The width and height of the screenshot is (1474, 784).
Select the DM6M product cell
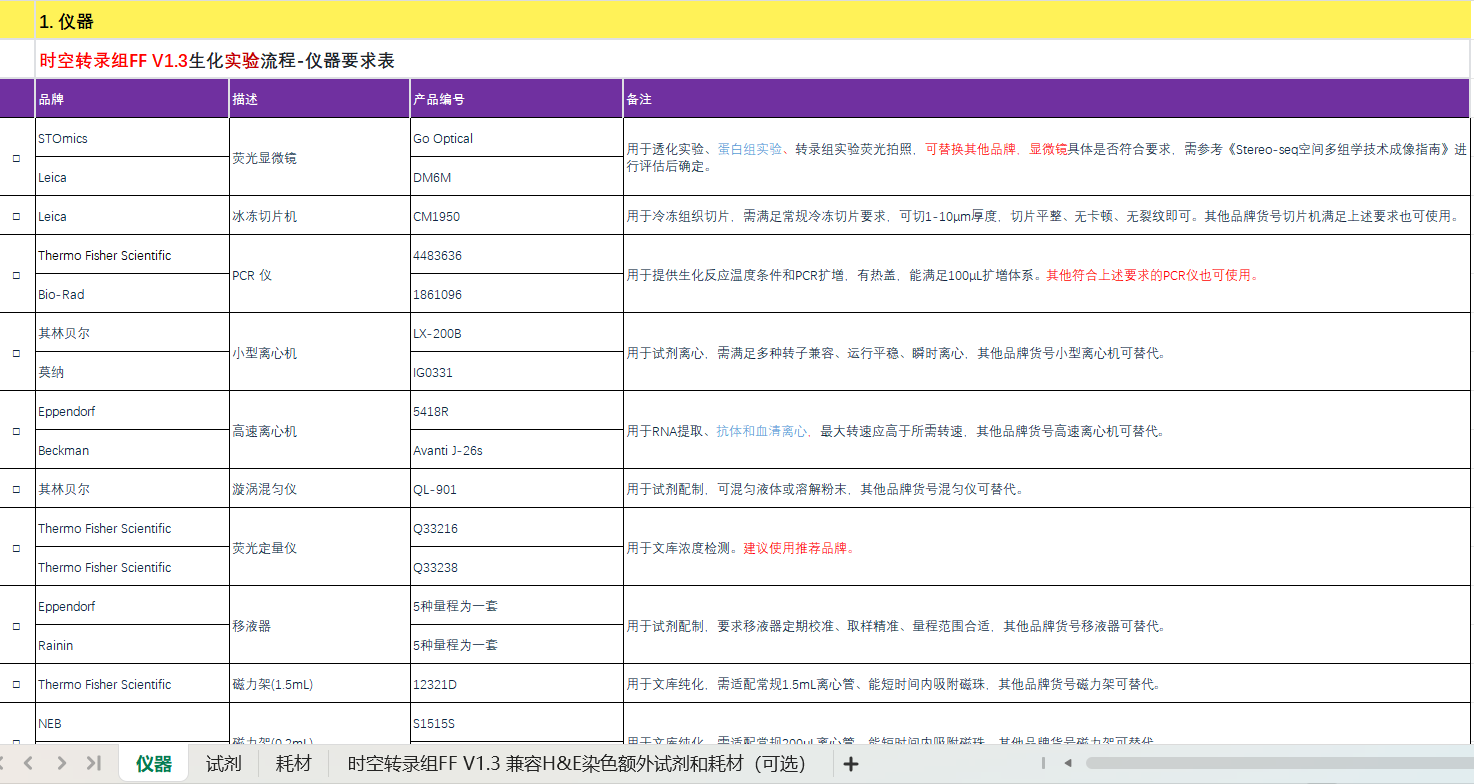click(x=516, y=177)
